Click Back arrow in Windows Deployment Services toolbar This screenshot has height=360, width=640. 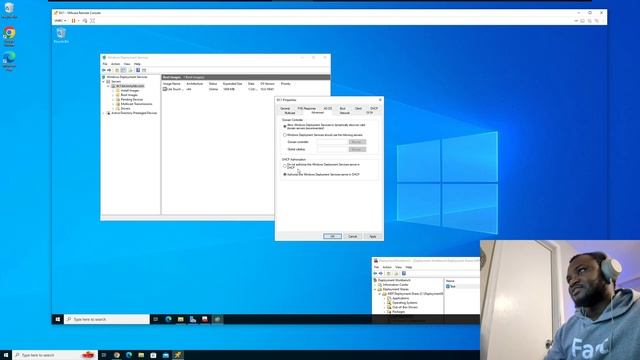coord(104,70)
